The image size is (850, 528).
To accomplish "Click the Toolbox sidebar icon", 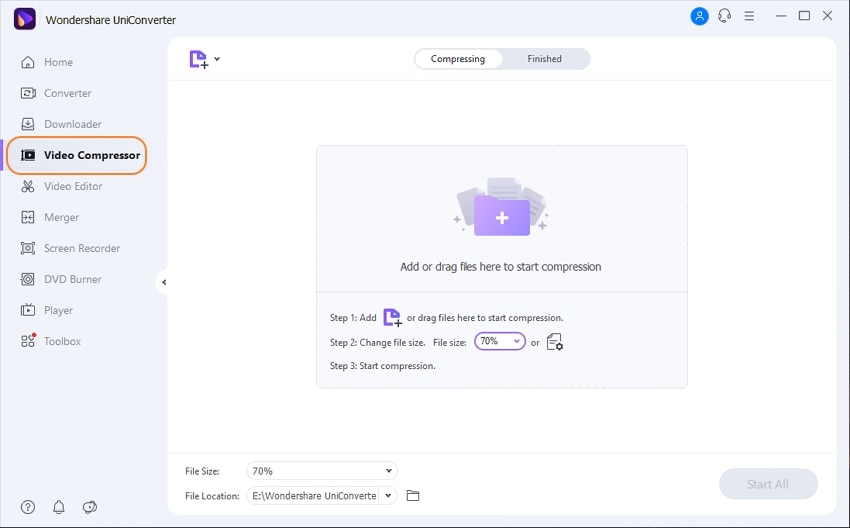I will pos(28,340).
